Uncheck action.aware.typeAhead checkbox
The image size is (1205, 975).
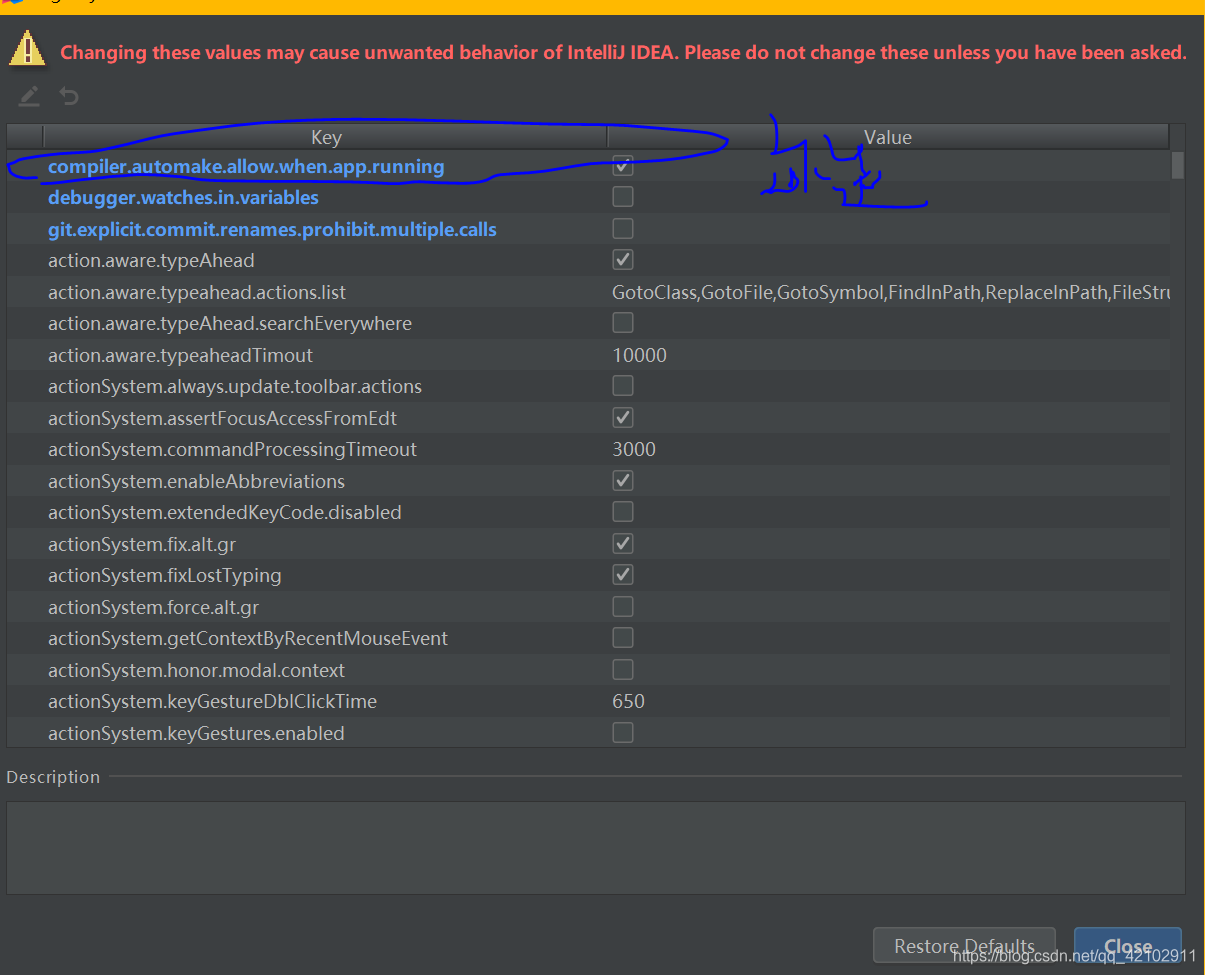(x=622, y=260)
